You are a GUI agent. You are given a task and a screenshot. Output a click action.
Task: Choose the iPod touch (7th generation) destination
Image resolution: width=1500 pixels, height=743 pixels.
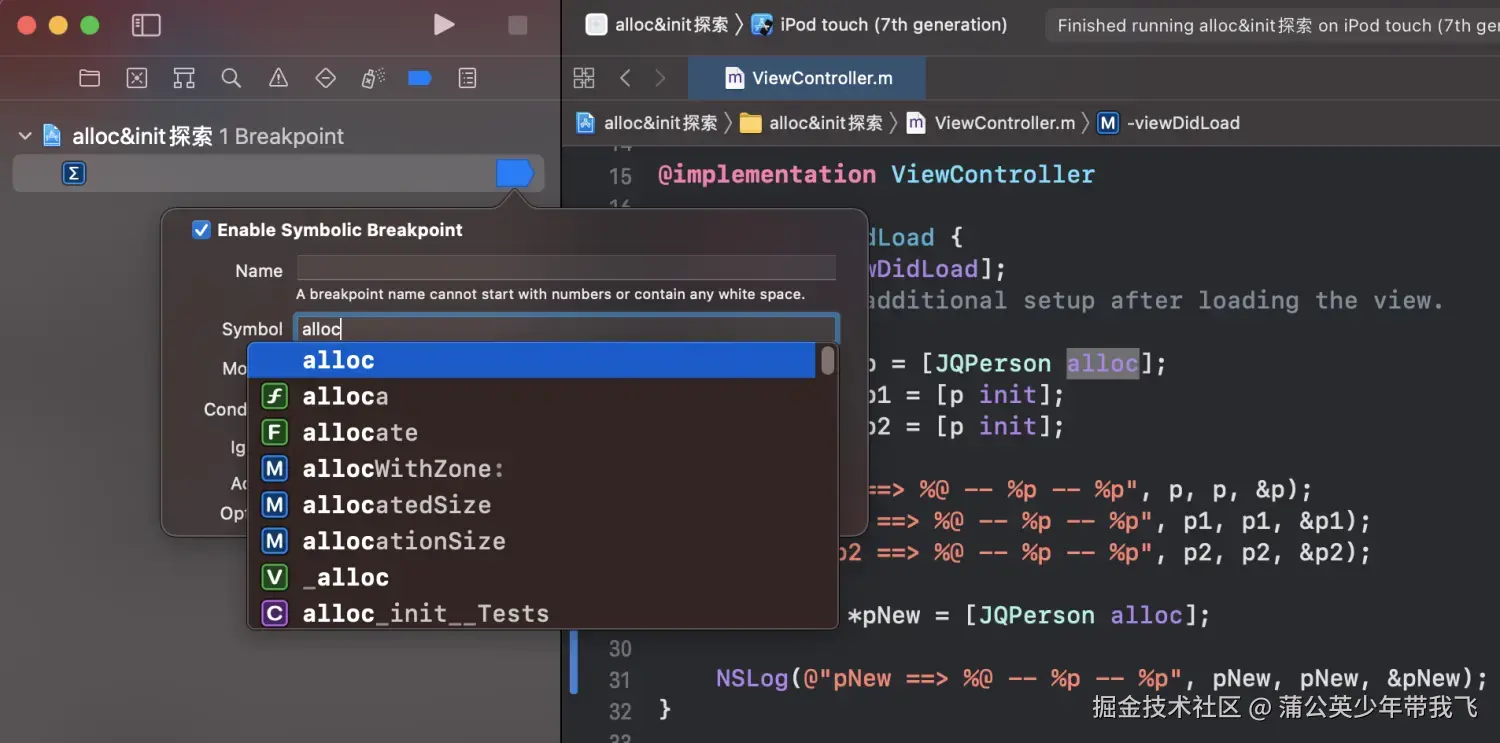pos(880,25)
